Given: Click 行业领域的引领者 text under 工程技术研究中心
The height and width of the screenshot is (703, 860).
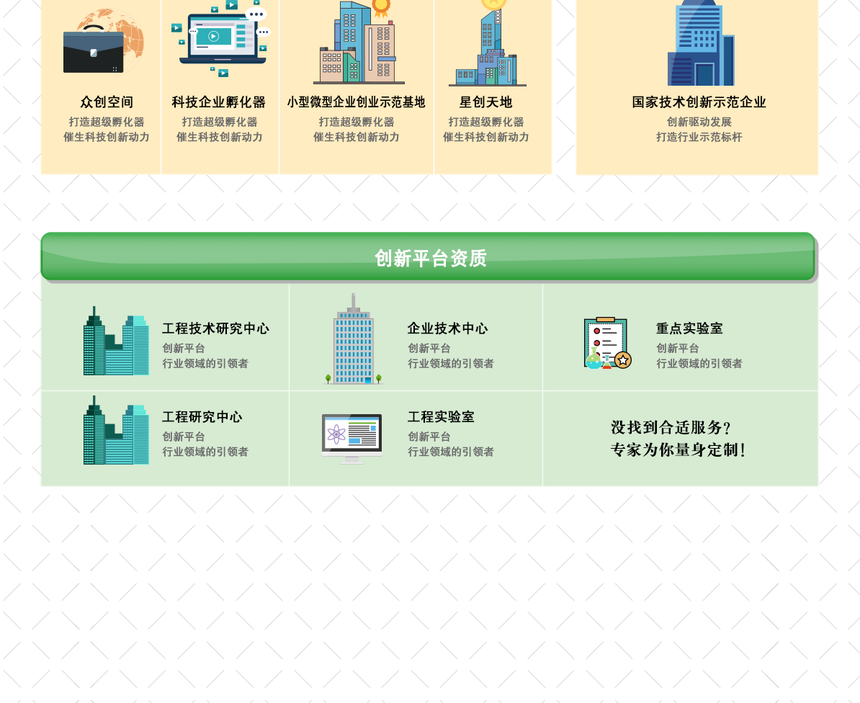Looking at the screenshot, I should coord(205,364).
